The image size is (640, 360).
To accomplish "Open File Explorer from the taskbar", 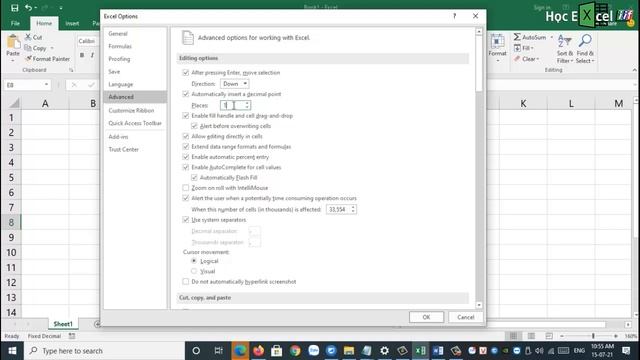I will (349, 351).
